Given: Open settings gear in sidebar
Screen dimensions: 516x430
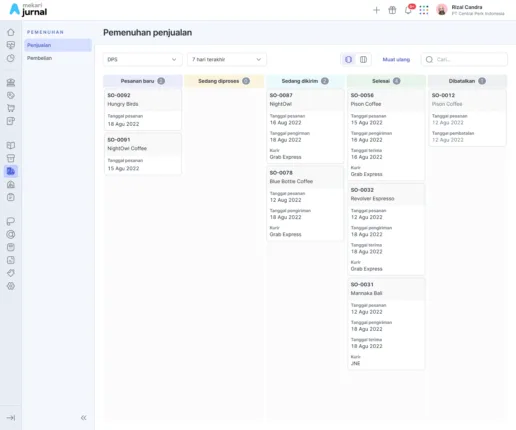Looking at the screenshot, I should 11,286.
